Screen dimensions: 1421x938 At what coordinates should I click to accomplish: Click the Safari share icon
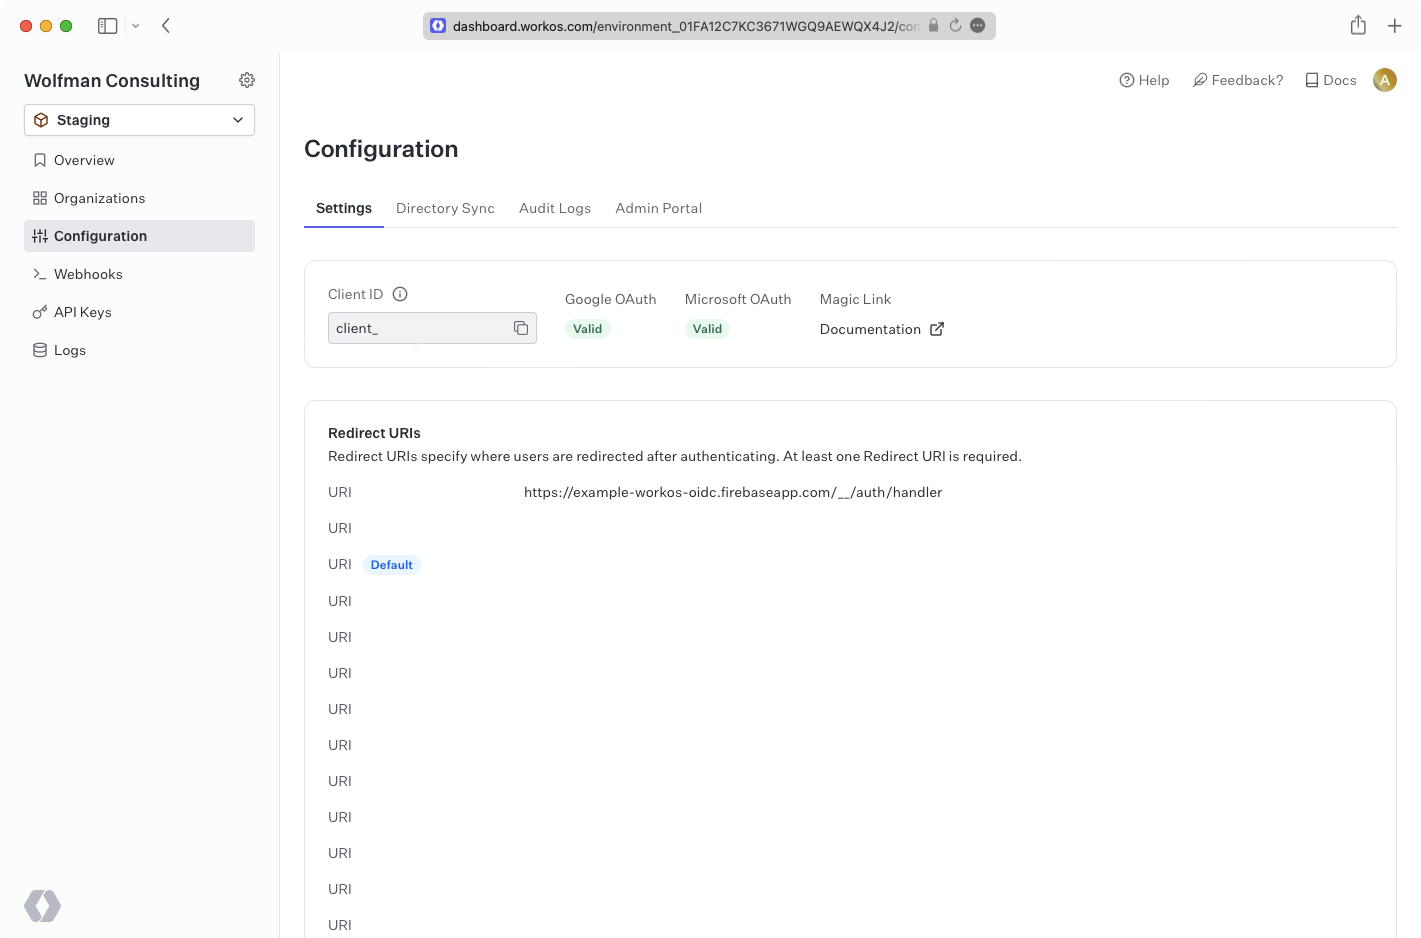[1358, 26]
